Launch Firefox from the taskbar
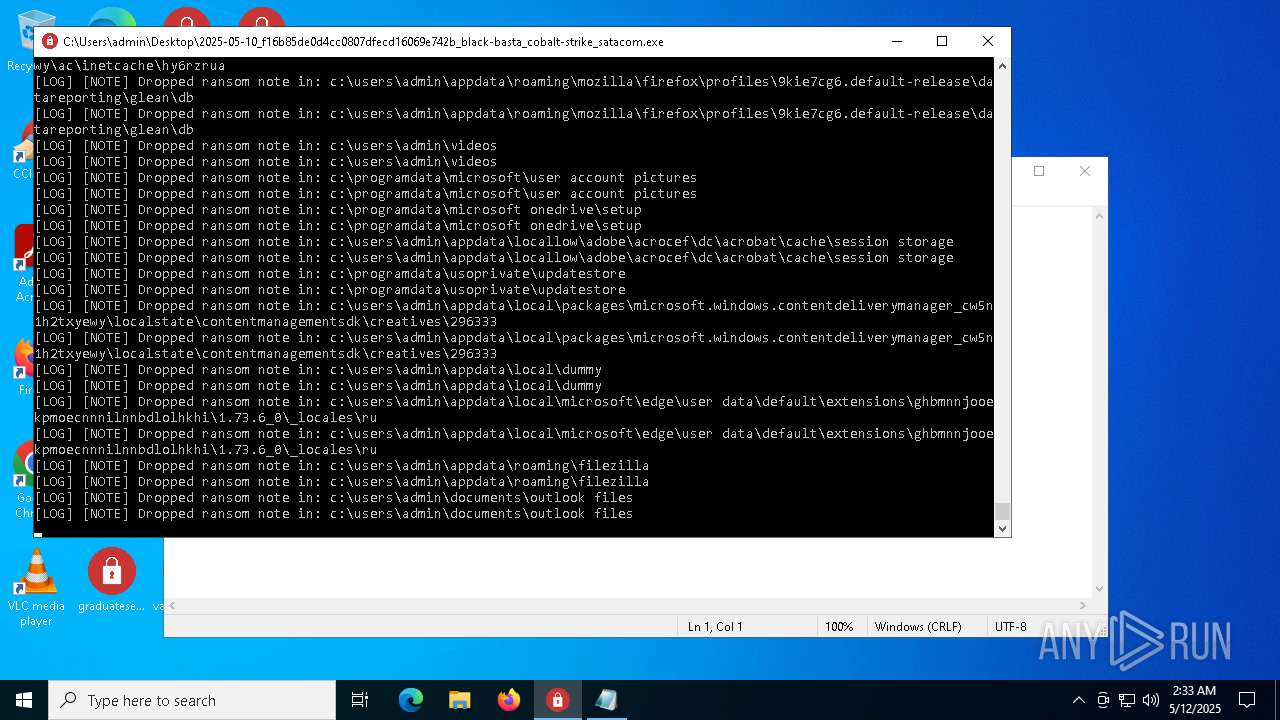This screenshot has width=1280, height=720. (x=509, y=700)
